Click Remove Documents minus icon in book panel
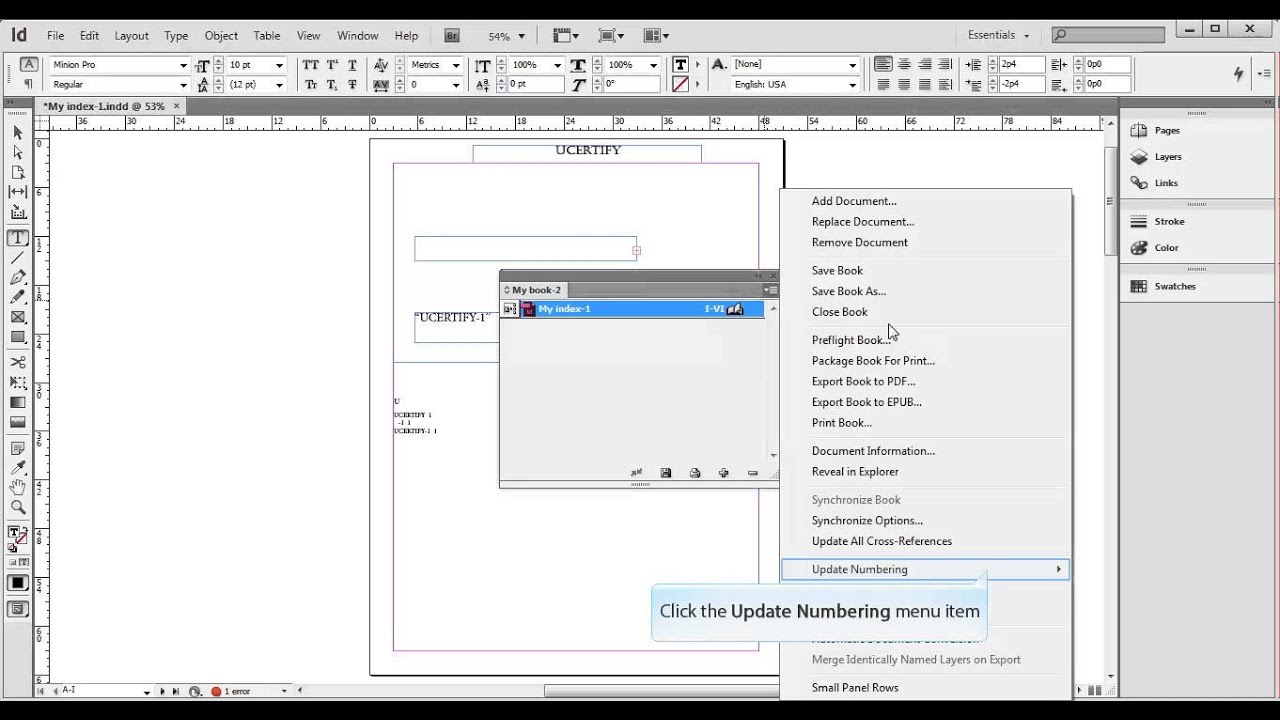Screen dimensions: 1280x720 point(753,473)
